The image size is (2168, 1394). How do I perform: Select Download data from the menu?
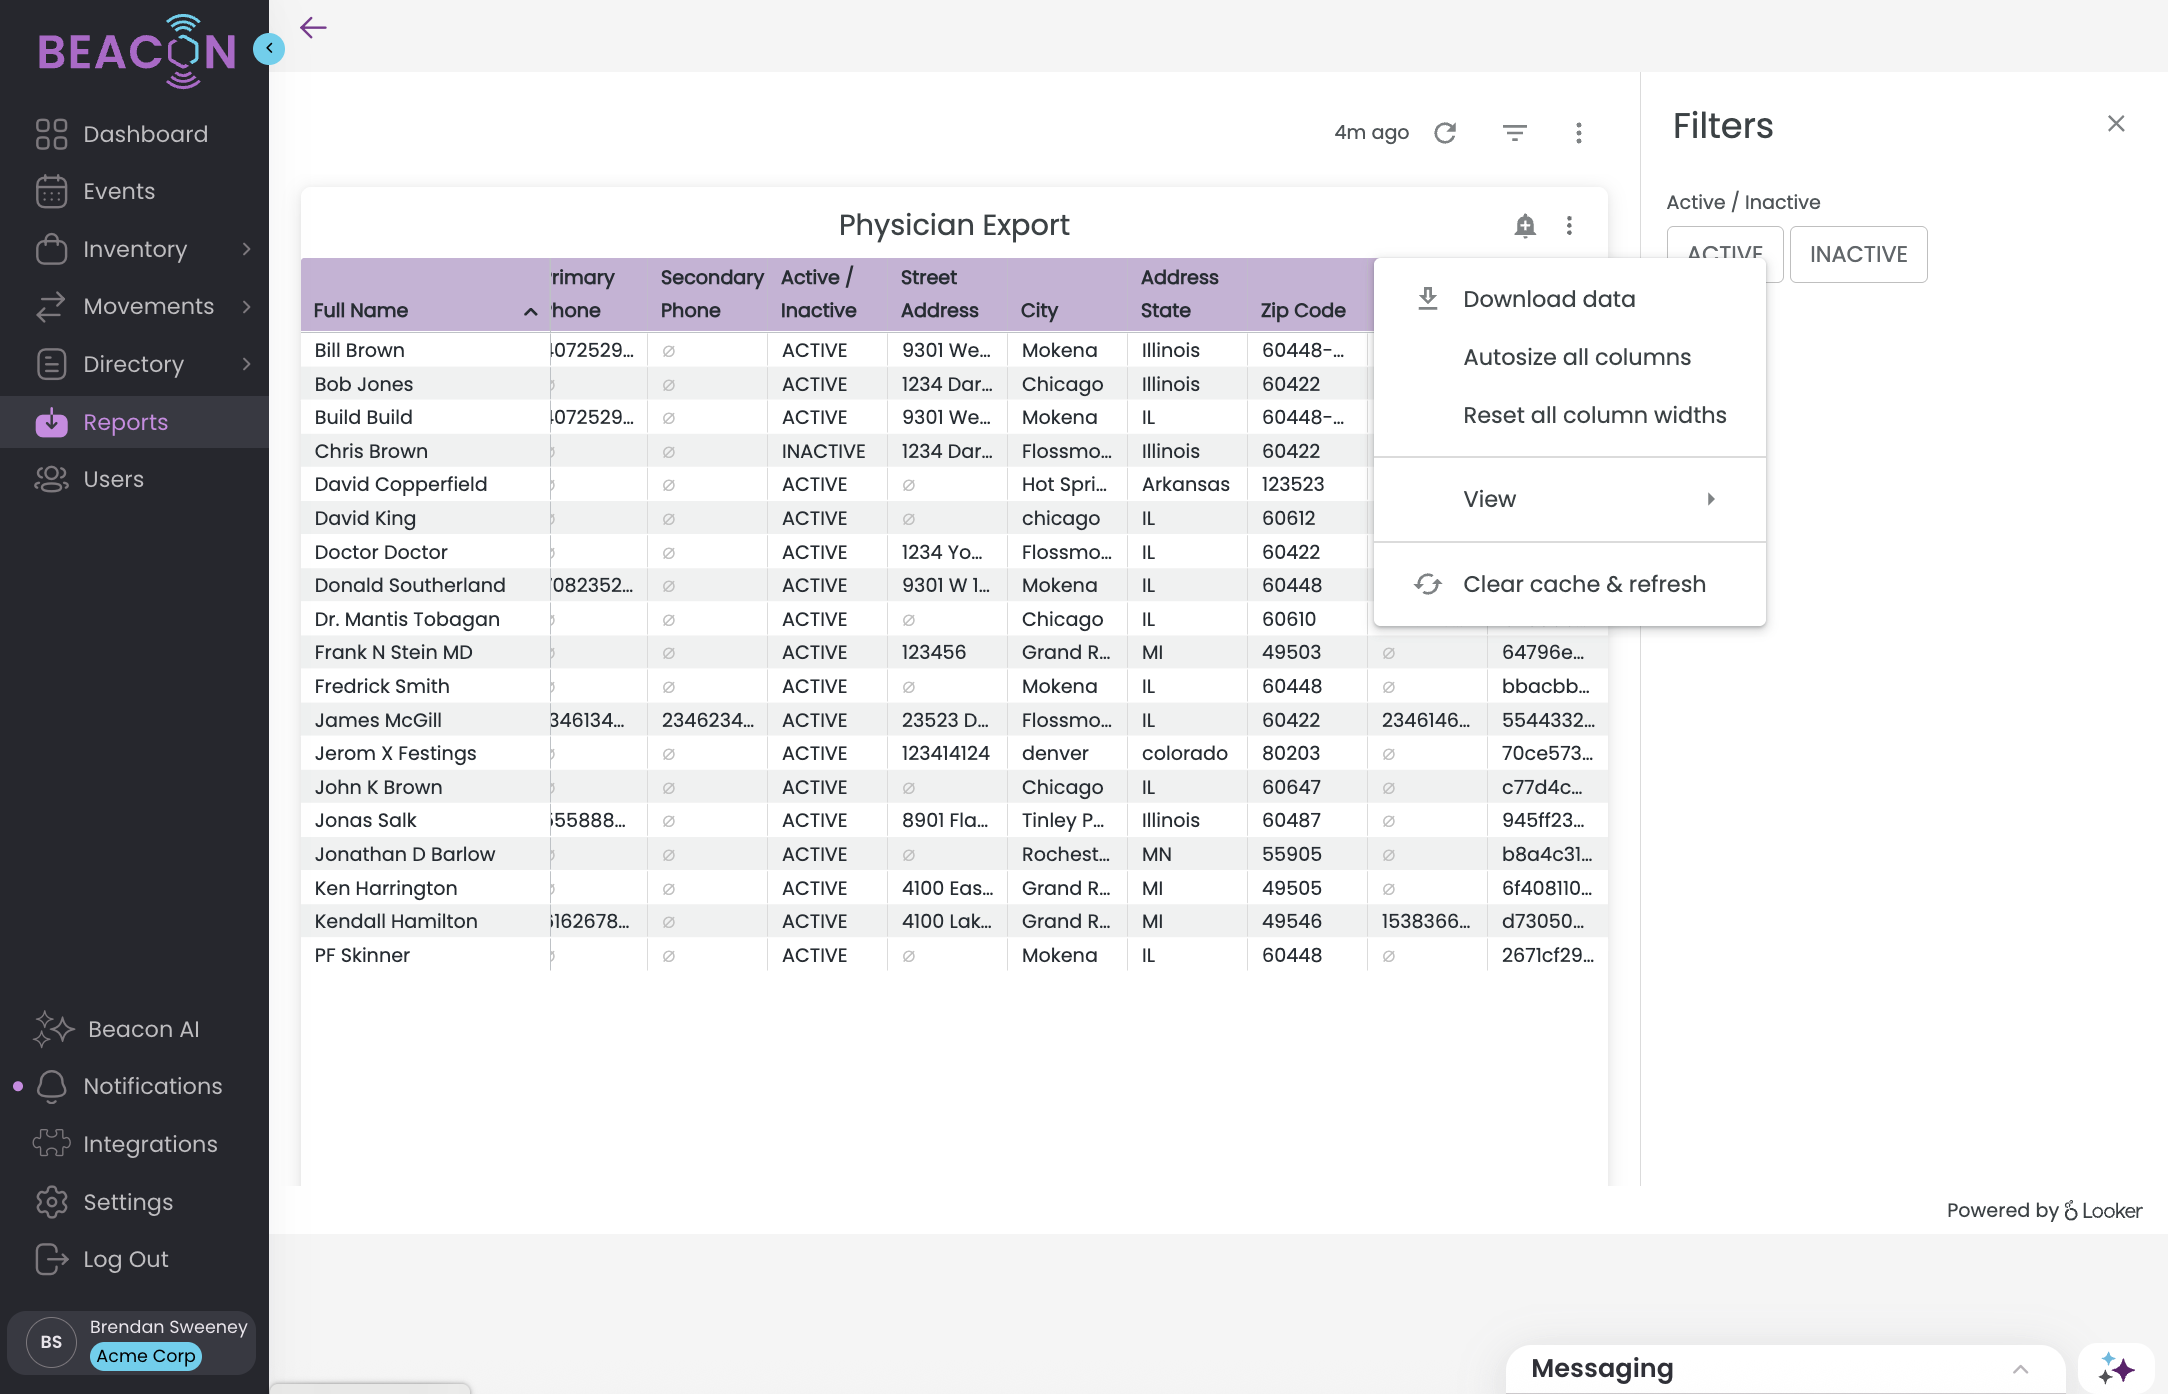1548,299
